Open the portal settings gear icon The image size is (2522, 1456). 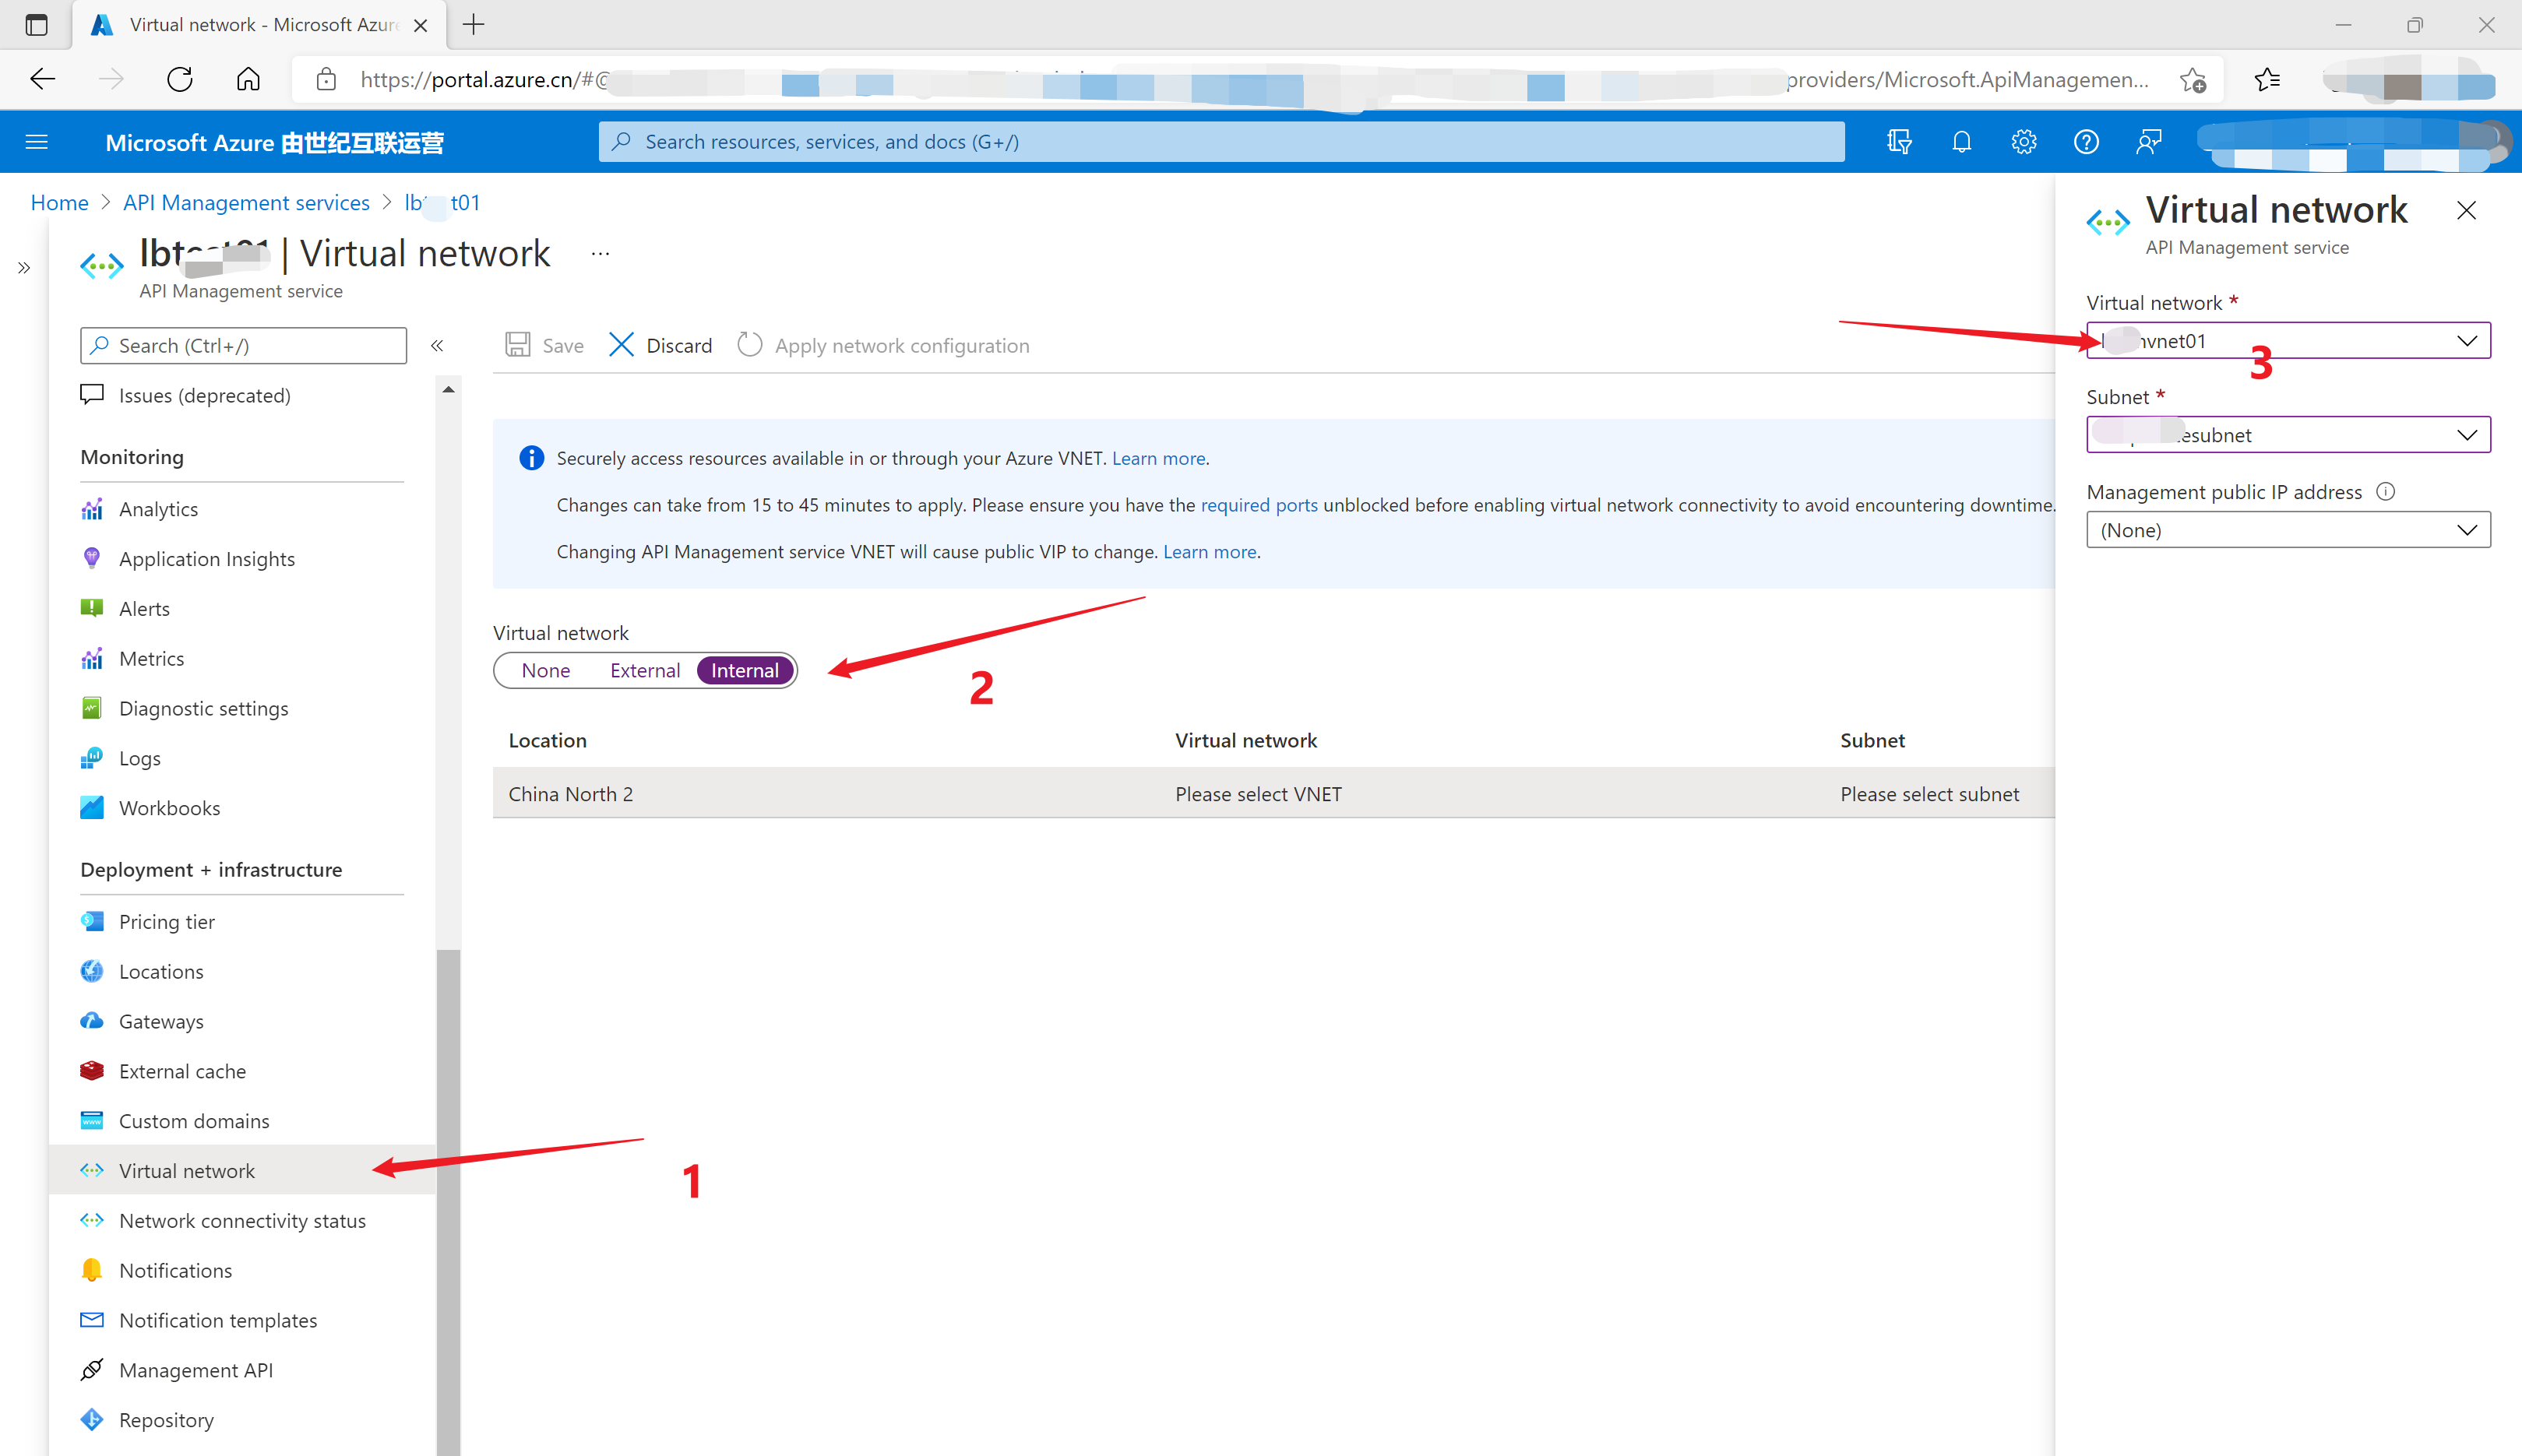click(2023, 142)
